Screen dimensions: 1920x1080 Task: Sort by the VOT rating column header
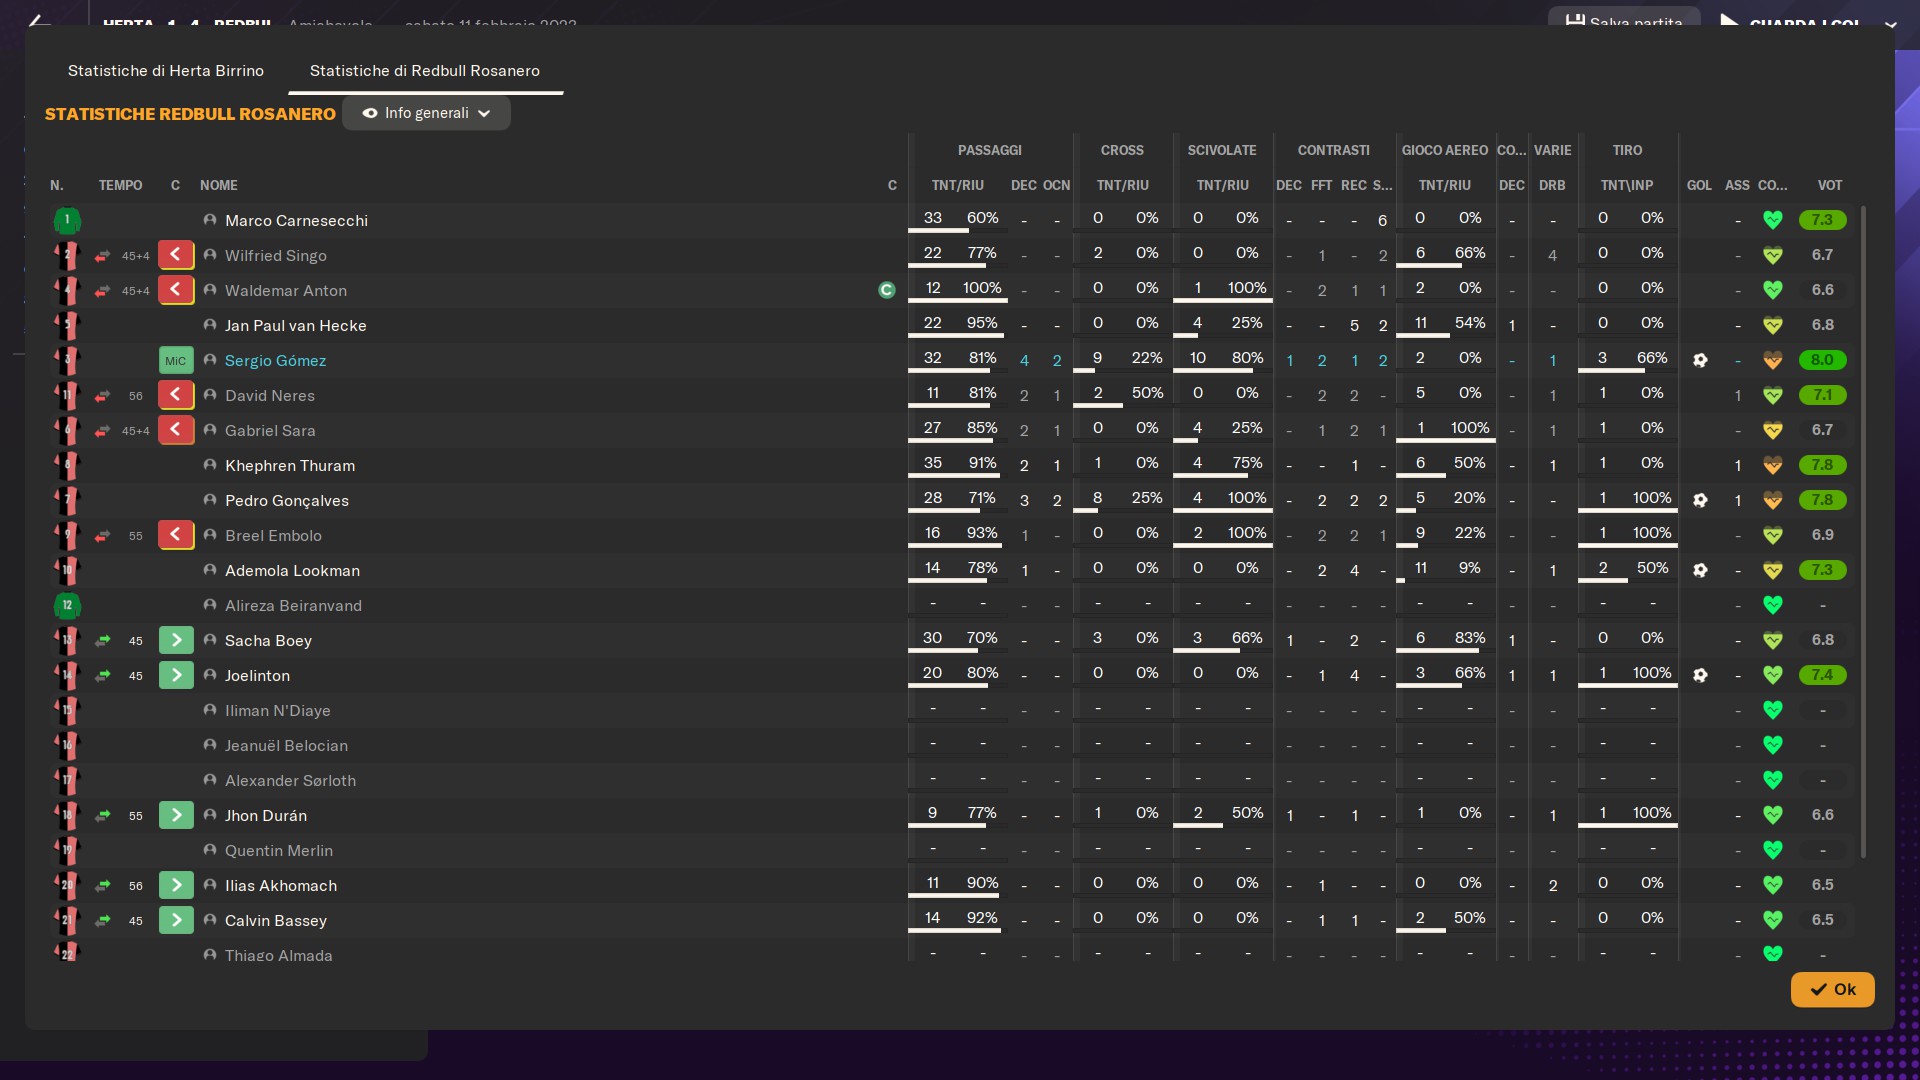click(x=1830, y=185)
